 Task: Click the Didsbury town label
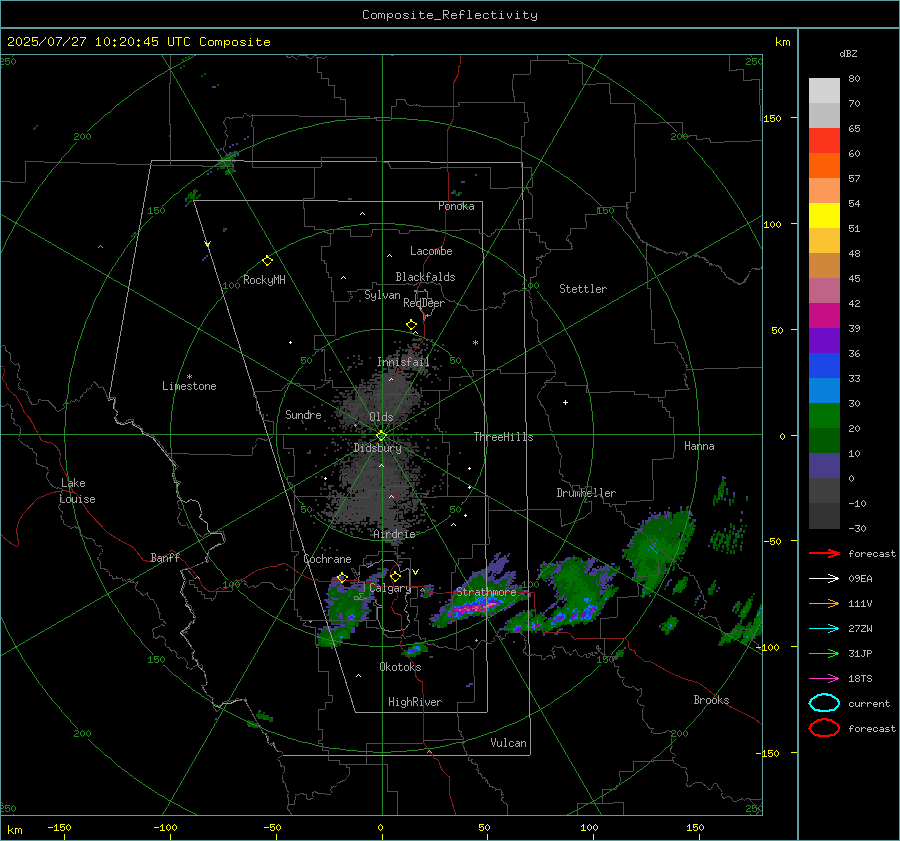coord(378,448)
